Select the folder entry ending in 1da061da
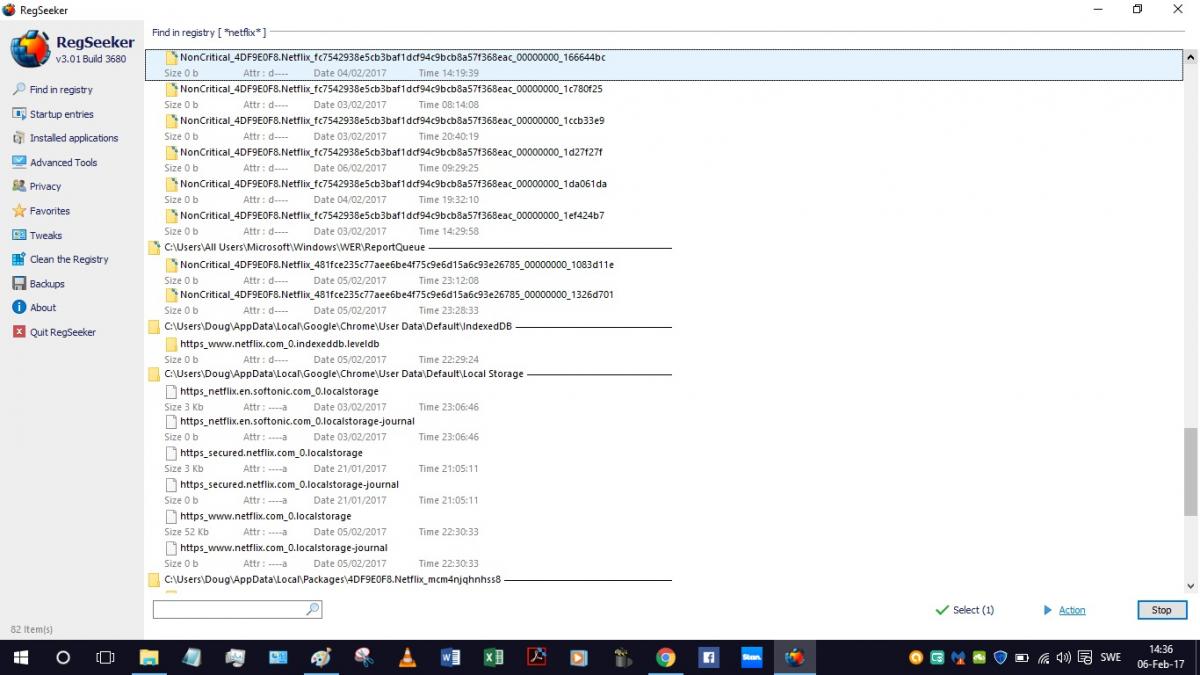Viewport: 1200px width, 675px height. click(x=393, y=184)
